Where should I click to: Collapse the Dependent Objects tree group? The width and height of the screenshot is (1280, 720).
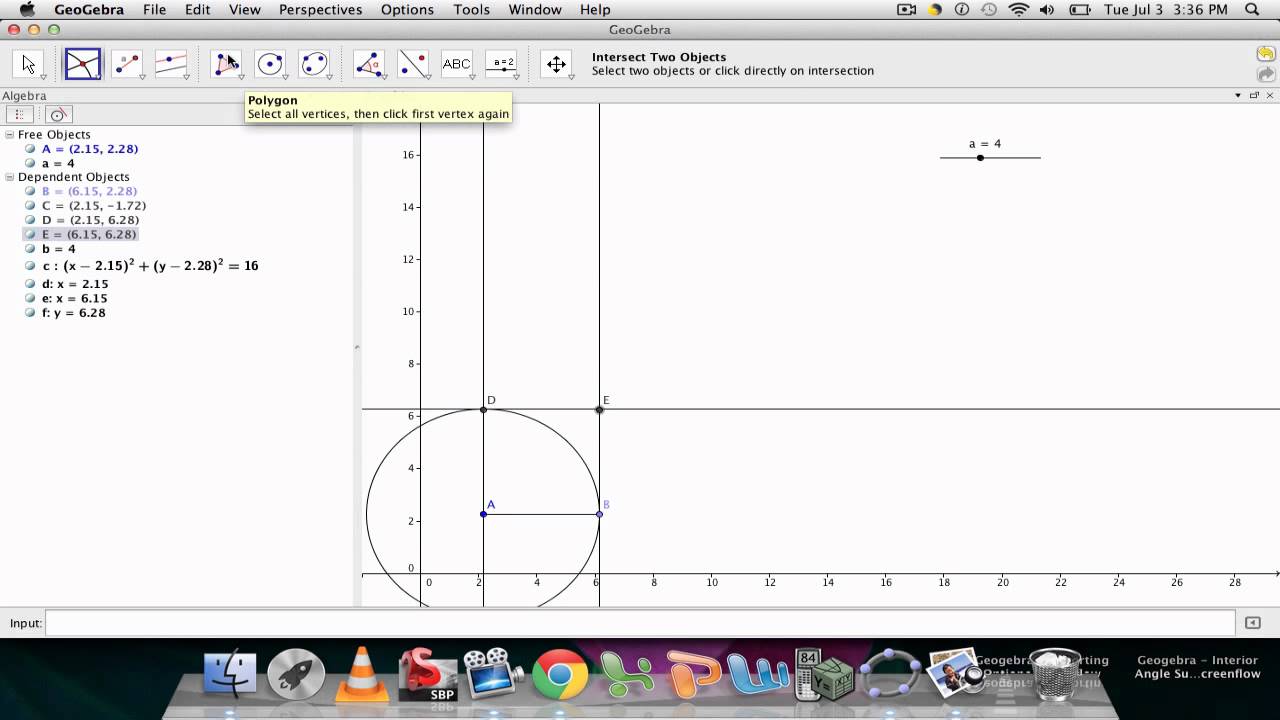pos(10,177)
